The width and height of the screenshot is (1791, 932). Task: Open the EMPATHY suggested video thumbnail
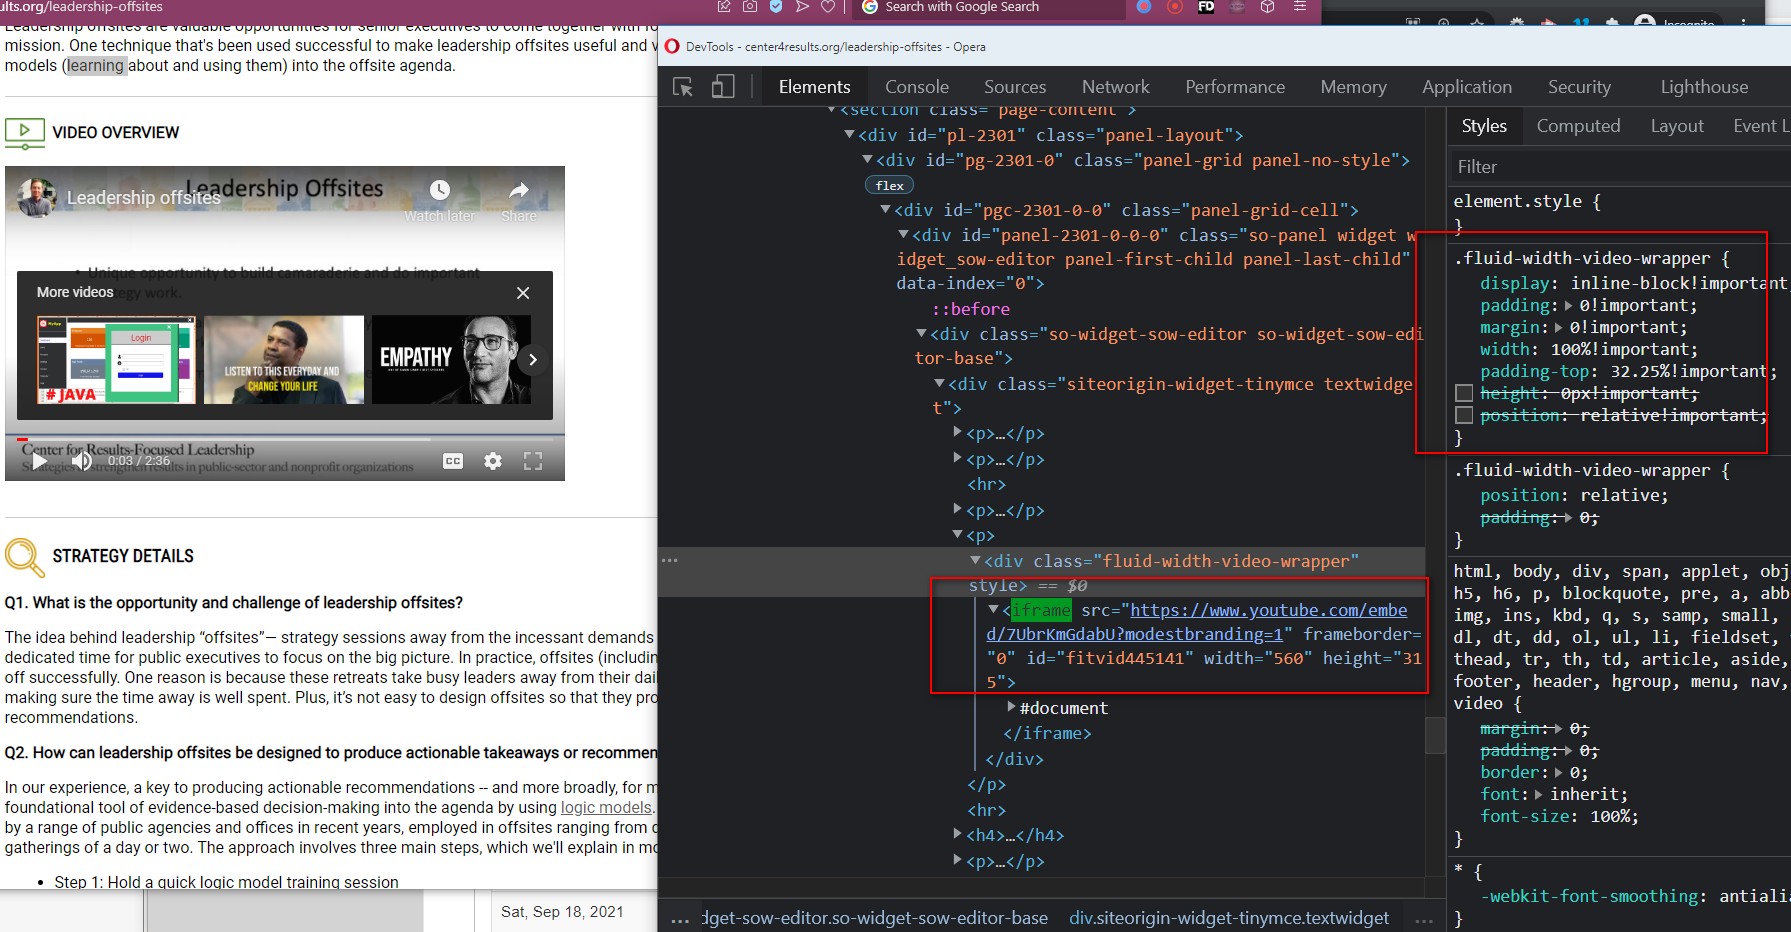(452, 360)
